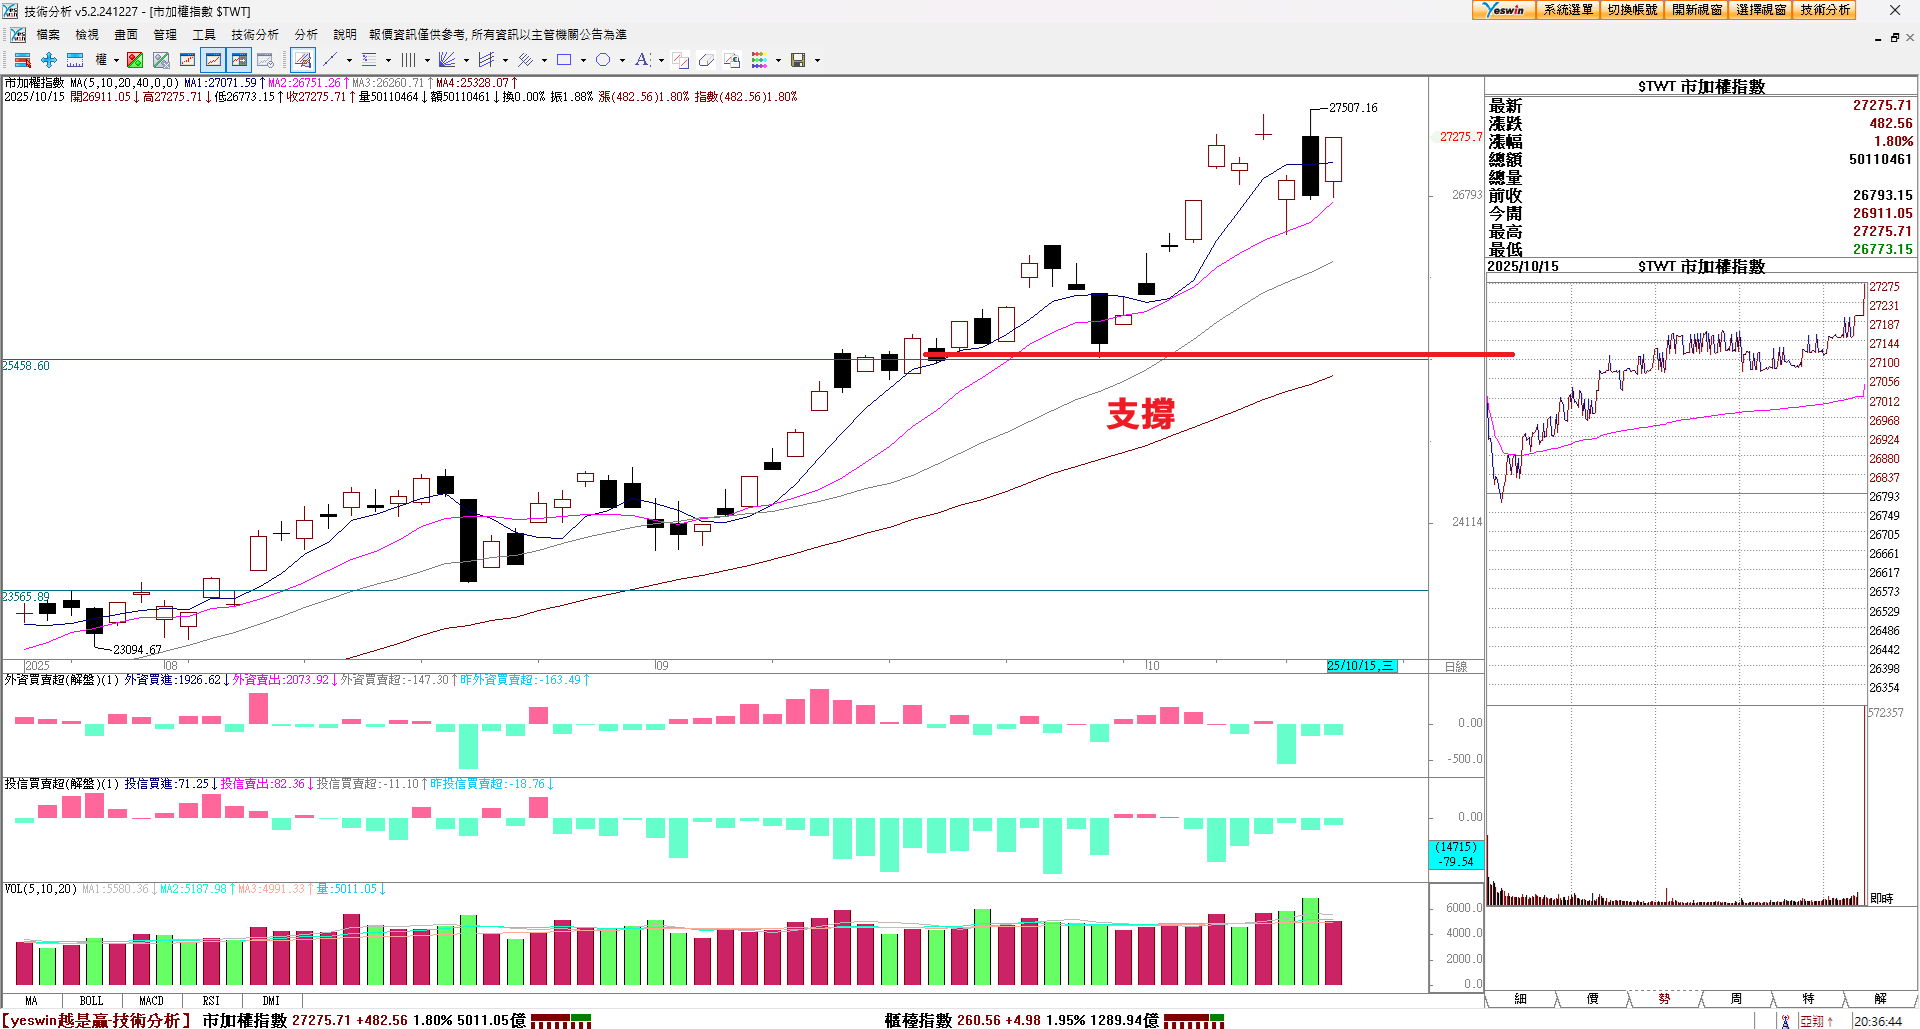This screenshot has width=1920, height=1029.
Task: Click the 25/10/15 date marker on timeline
Action: [x=1360, y=666]
